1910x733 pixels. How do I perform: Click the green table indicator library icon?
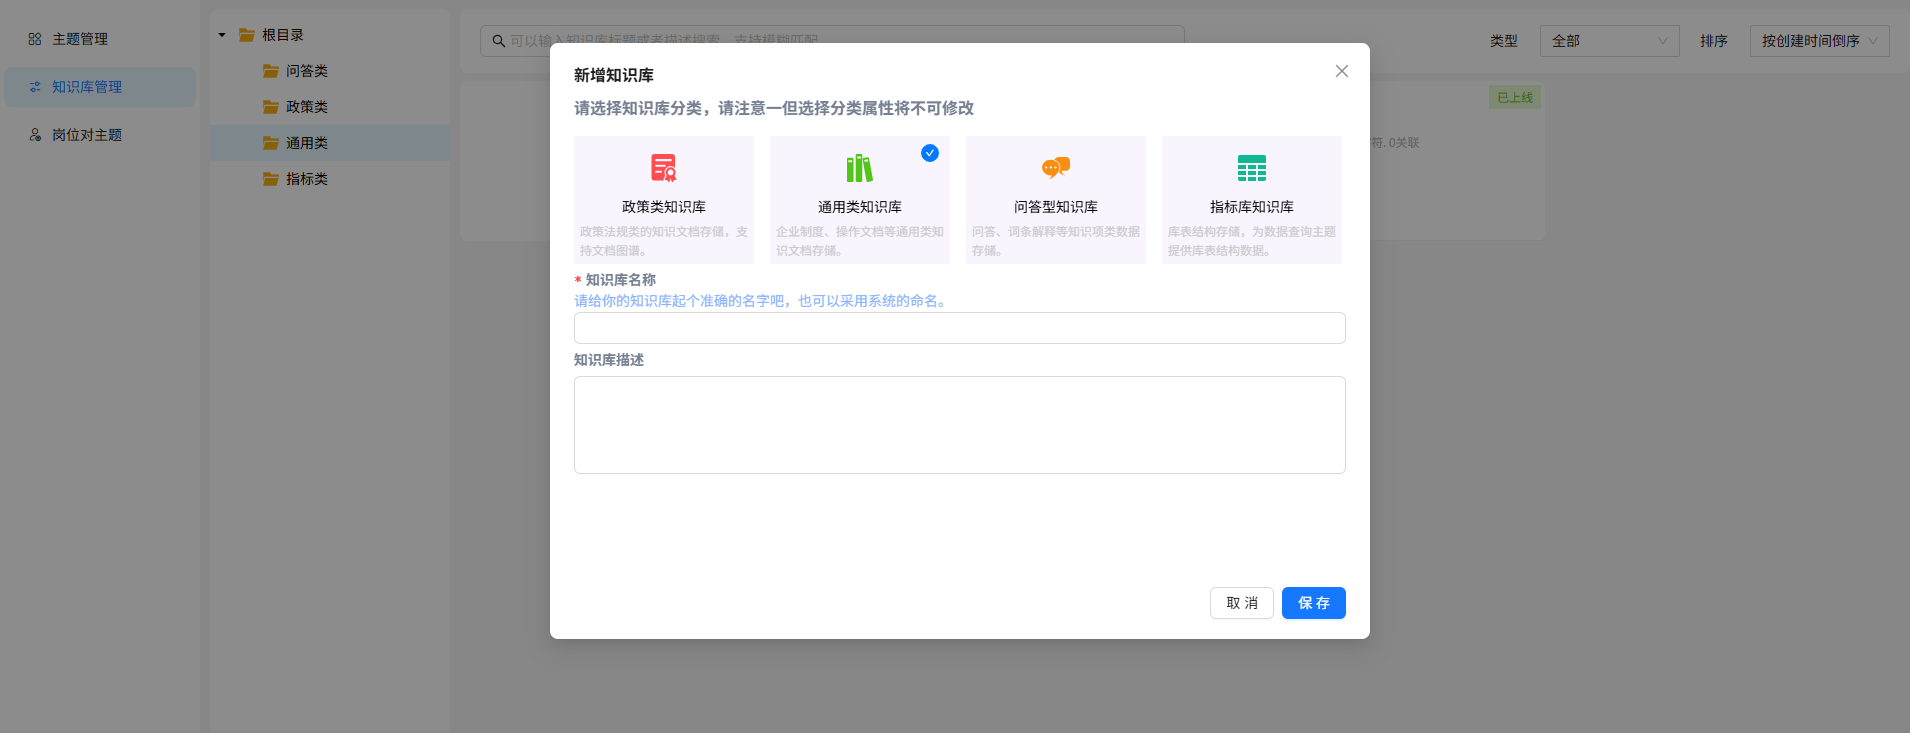point(1251,168)
